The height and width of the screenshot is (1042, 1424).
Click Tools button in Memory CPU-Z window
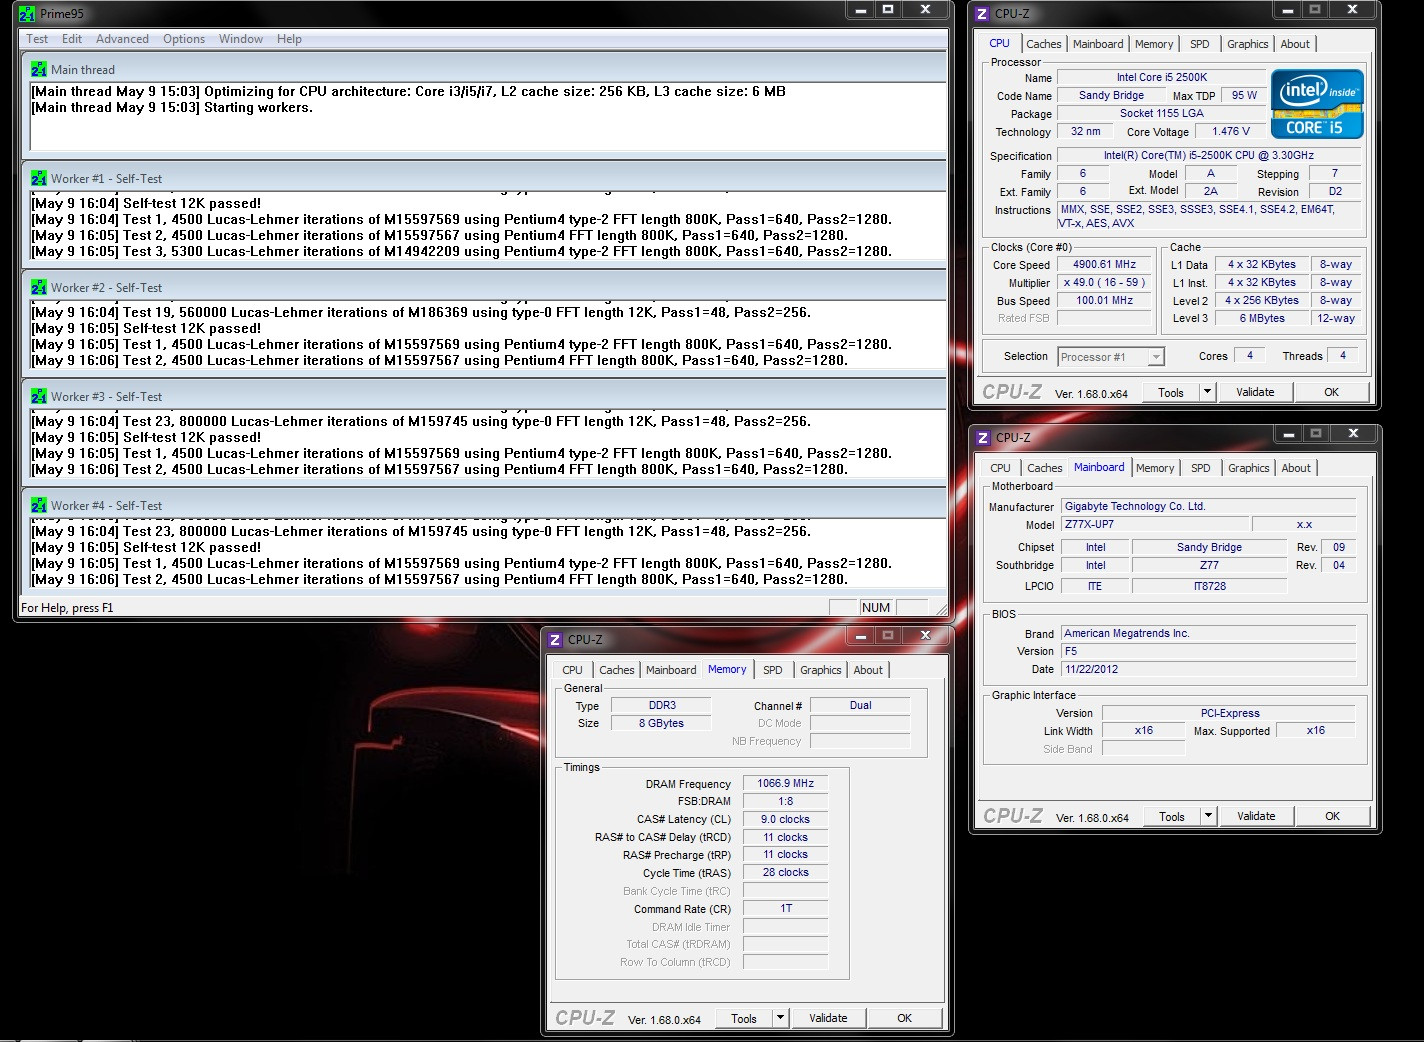pos(744,1018)
